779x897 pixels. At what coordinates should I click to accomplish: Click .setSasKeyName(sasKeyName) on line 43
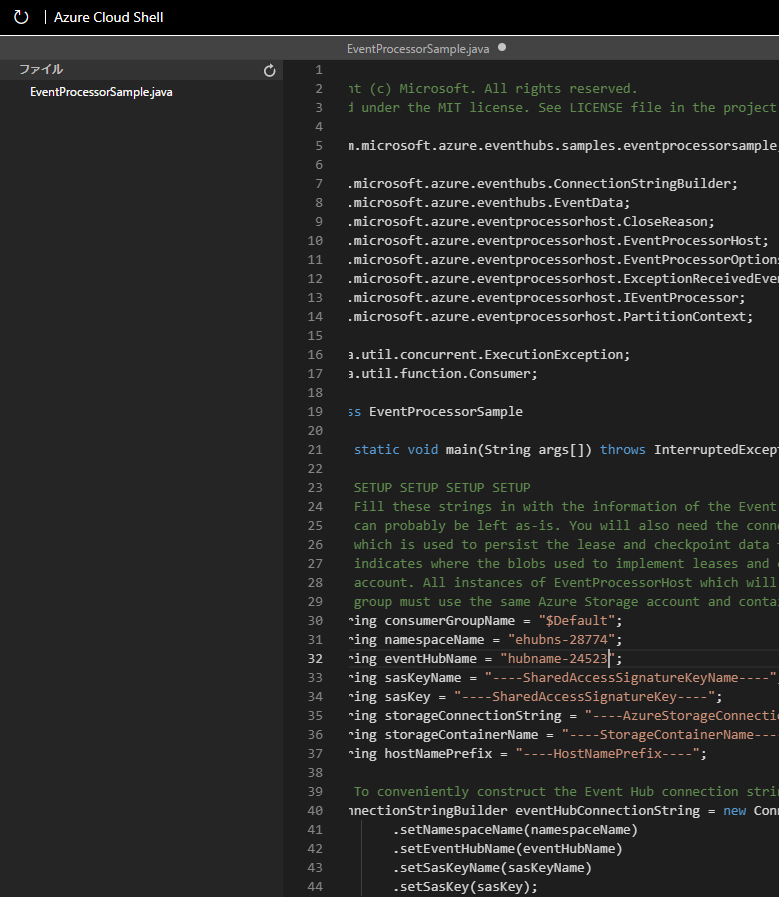coord(492,867)
